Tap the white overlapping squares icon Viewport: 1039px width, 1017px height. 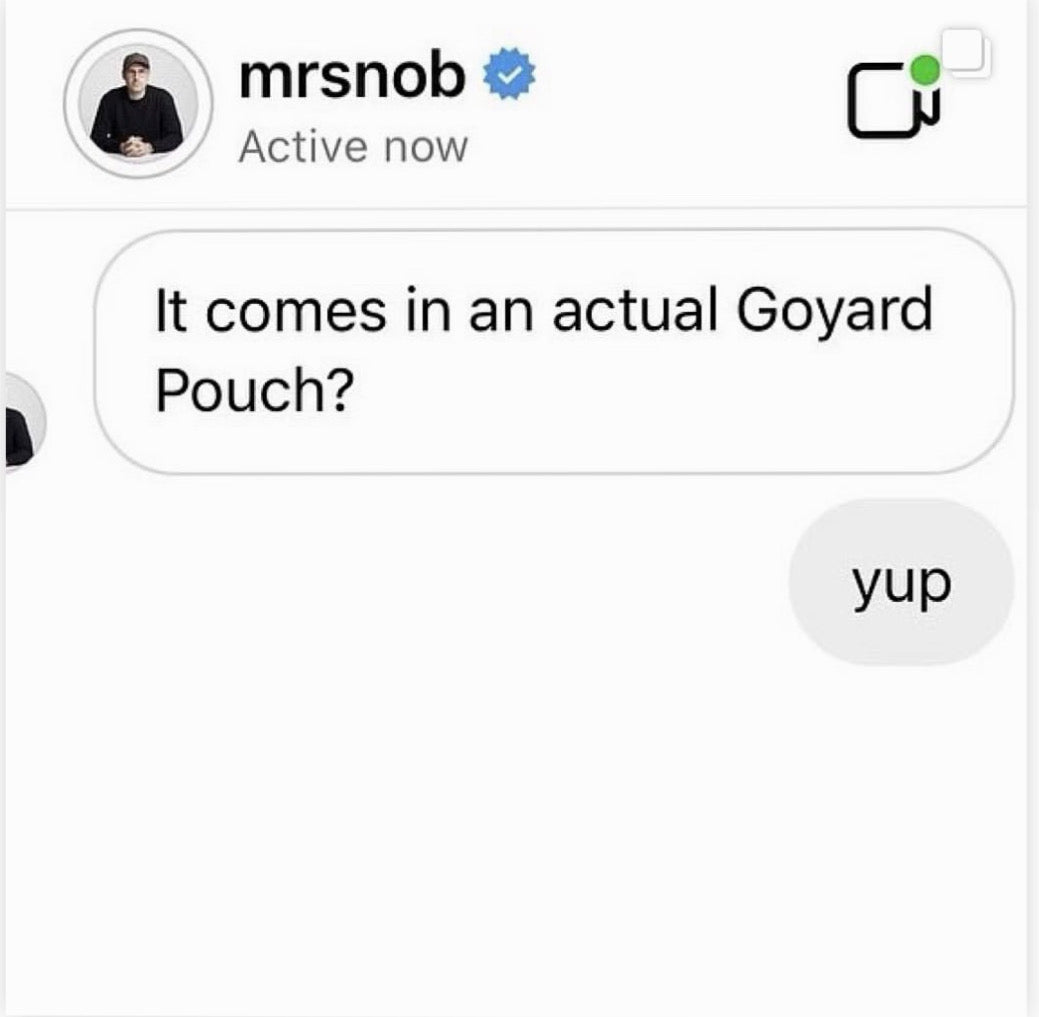coord(967,52)
